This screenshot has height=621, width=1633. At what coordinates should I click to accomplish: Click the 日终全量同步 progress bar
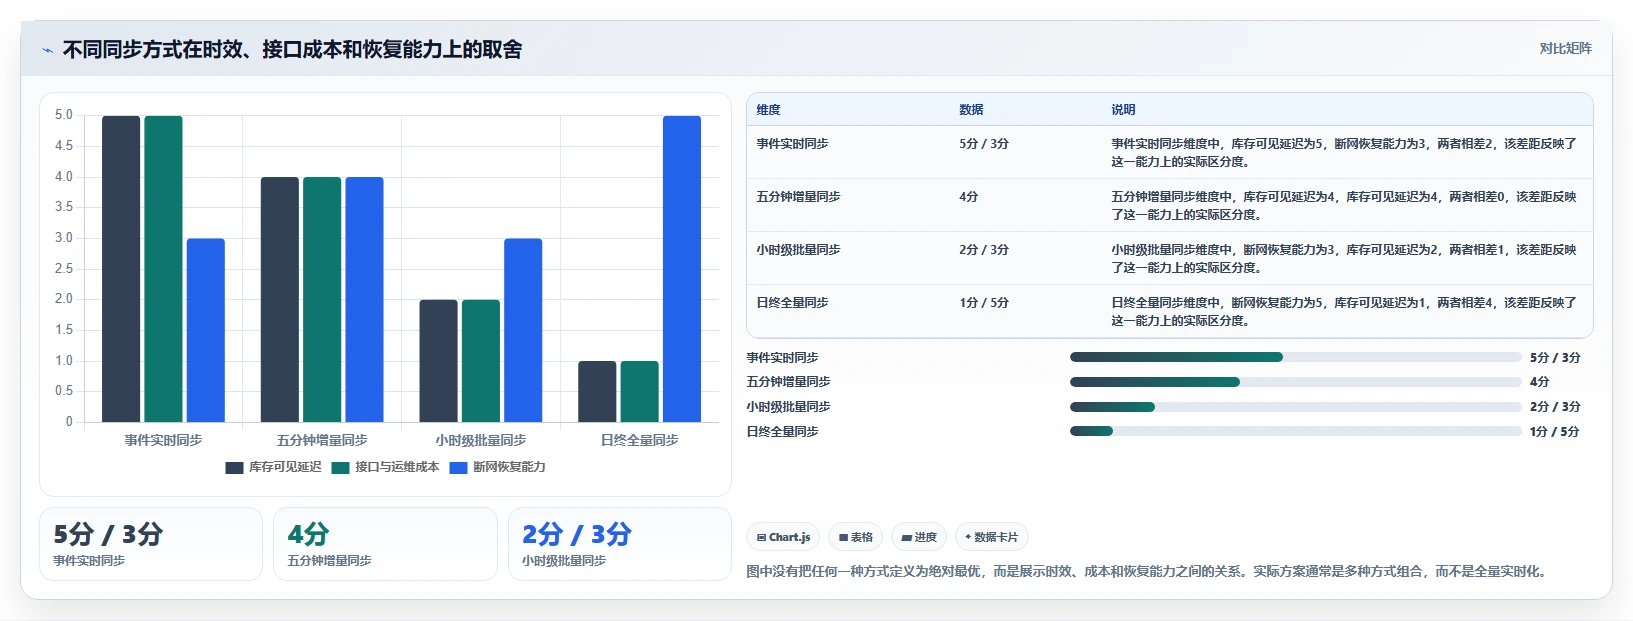tap(1295, 431)
